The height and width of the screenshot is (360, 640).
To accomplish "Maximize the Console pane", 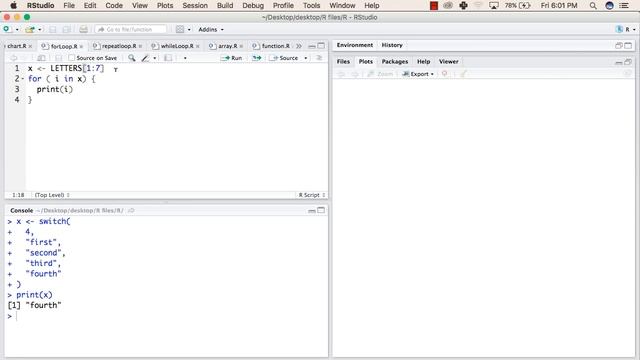I will tap(321, 210).
